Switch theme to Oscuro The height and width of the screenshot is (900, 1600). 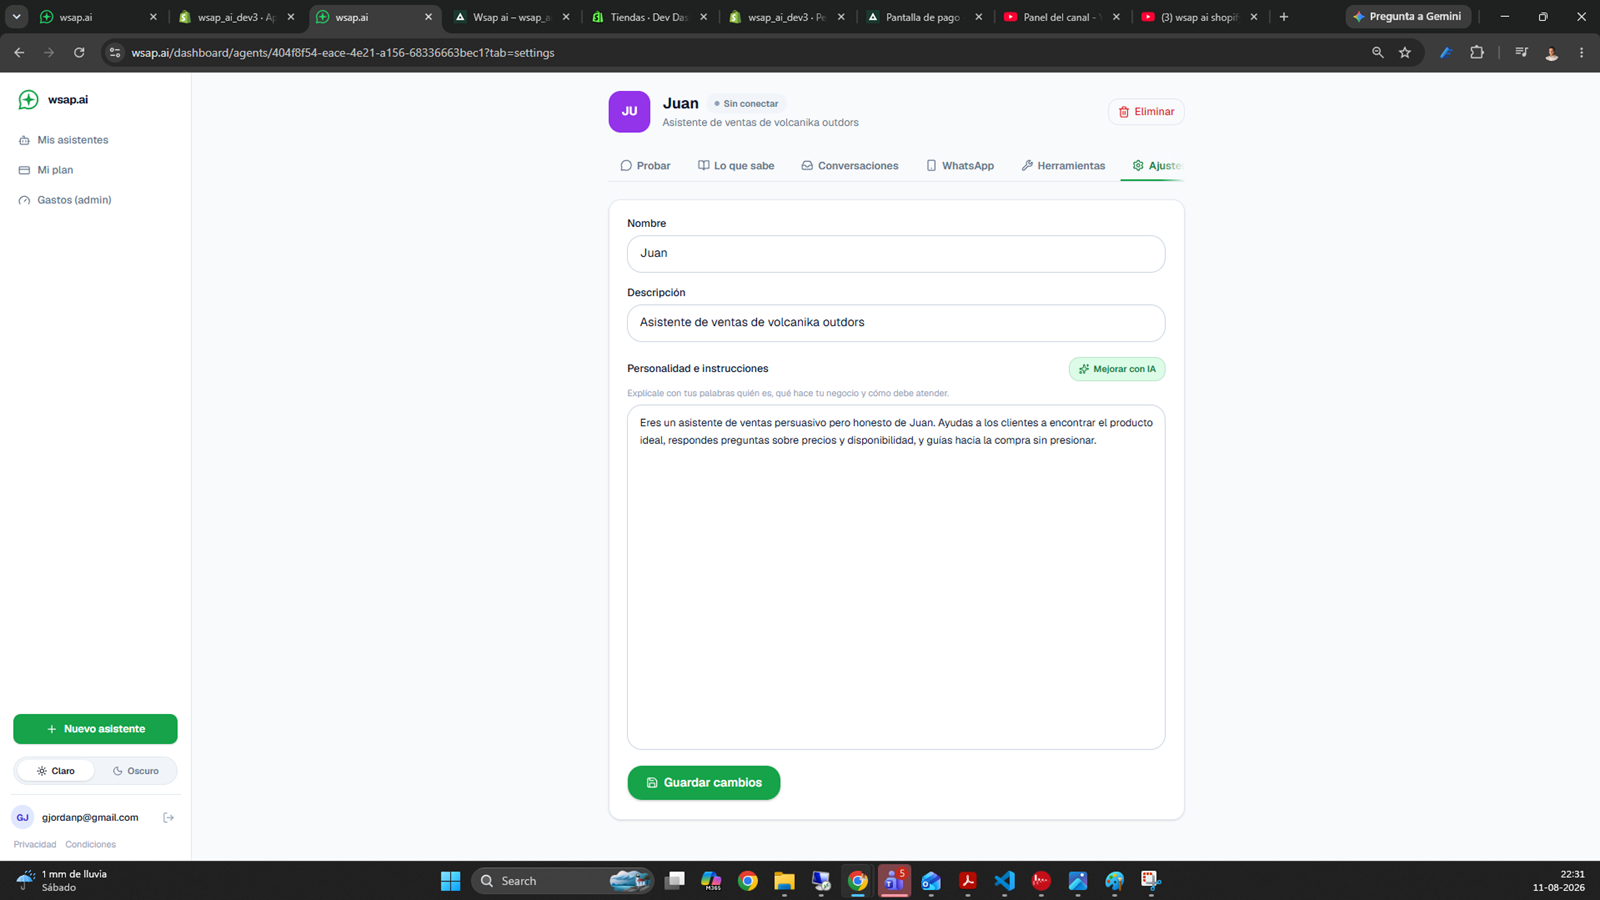click(136, 771)
